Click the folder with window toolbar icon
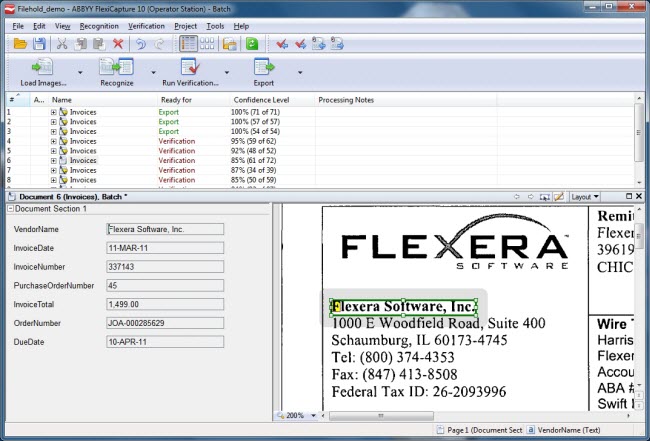The height and width of the screenshot is (441, 650). (230, 44)
